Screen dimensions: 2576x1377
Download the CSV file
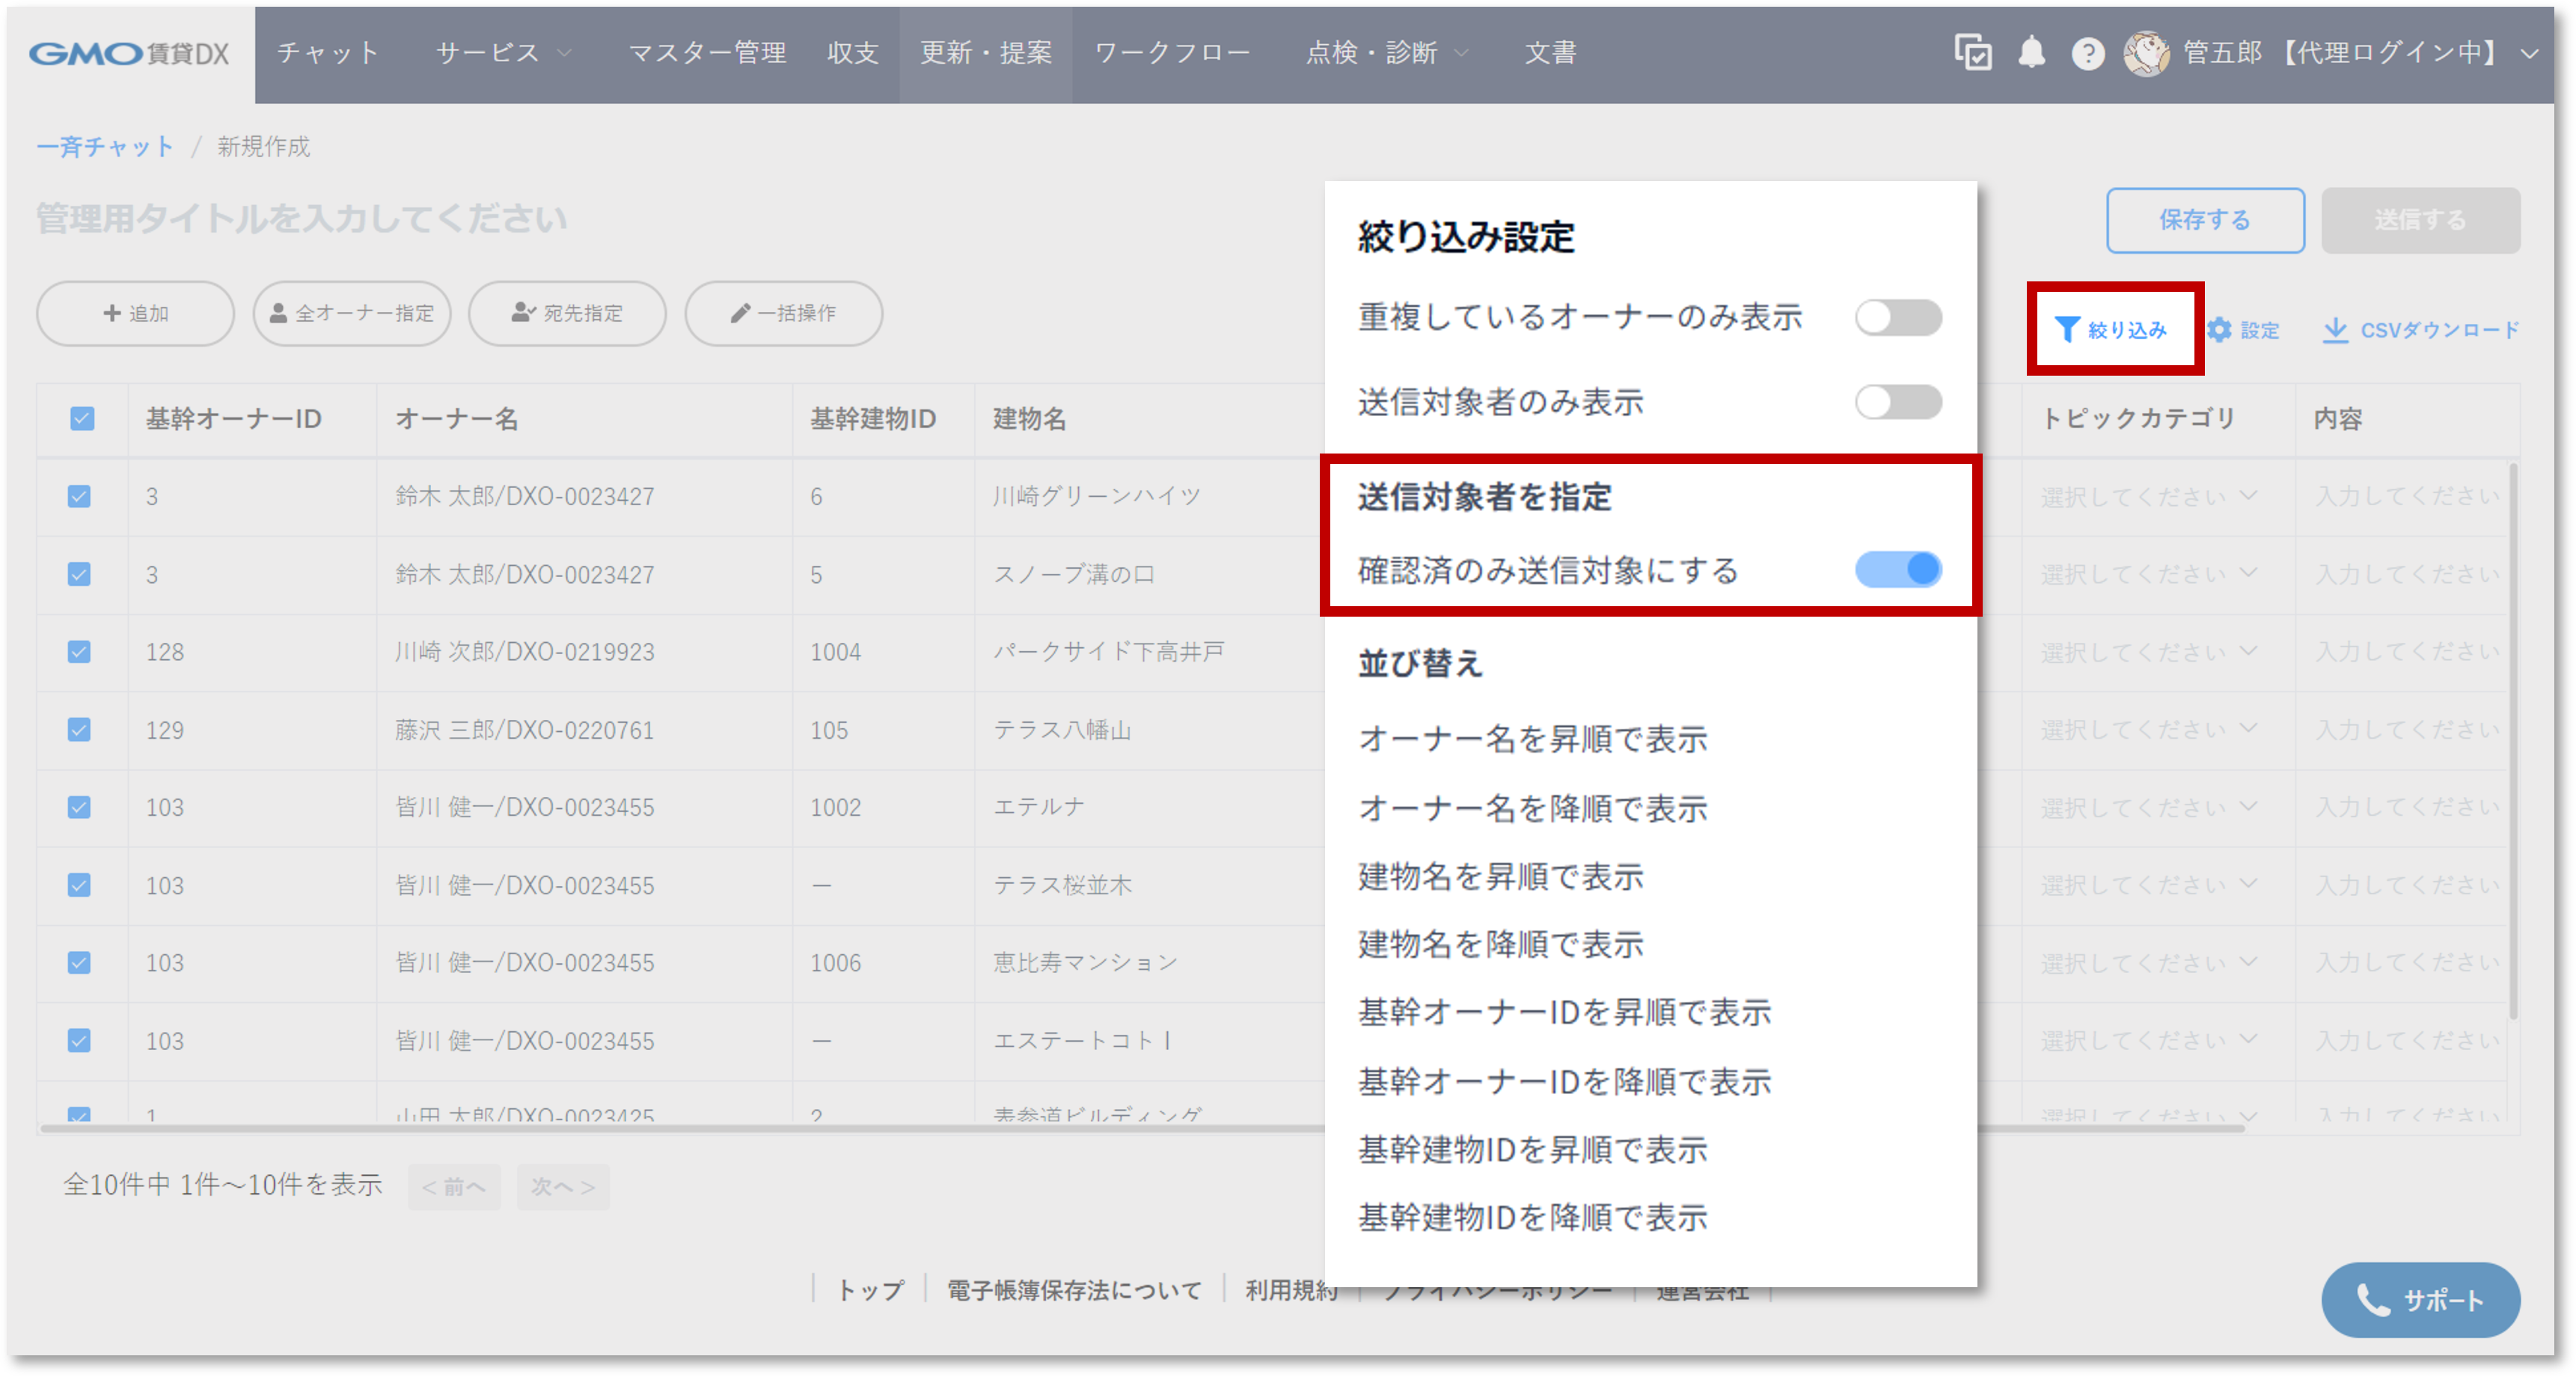tap(2419, 329)
